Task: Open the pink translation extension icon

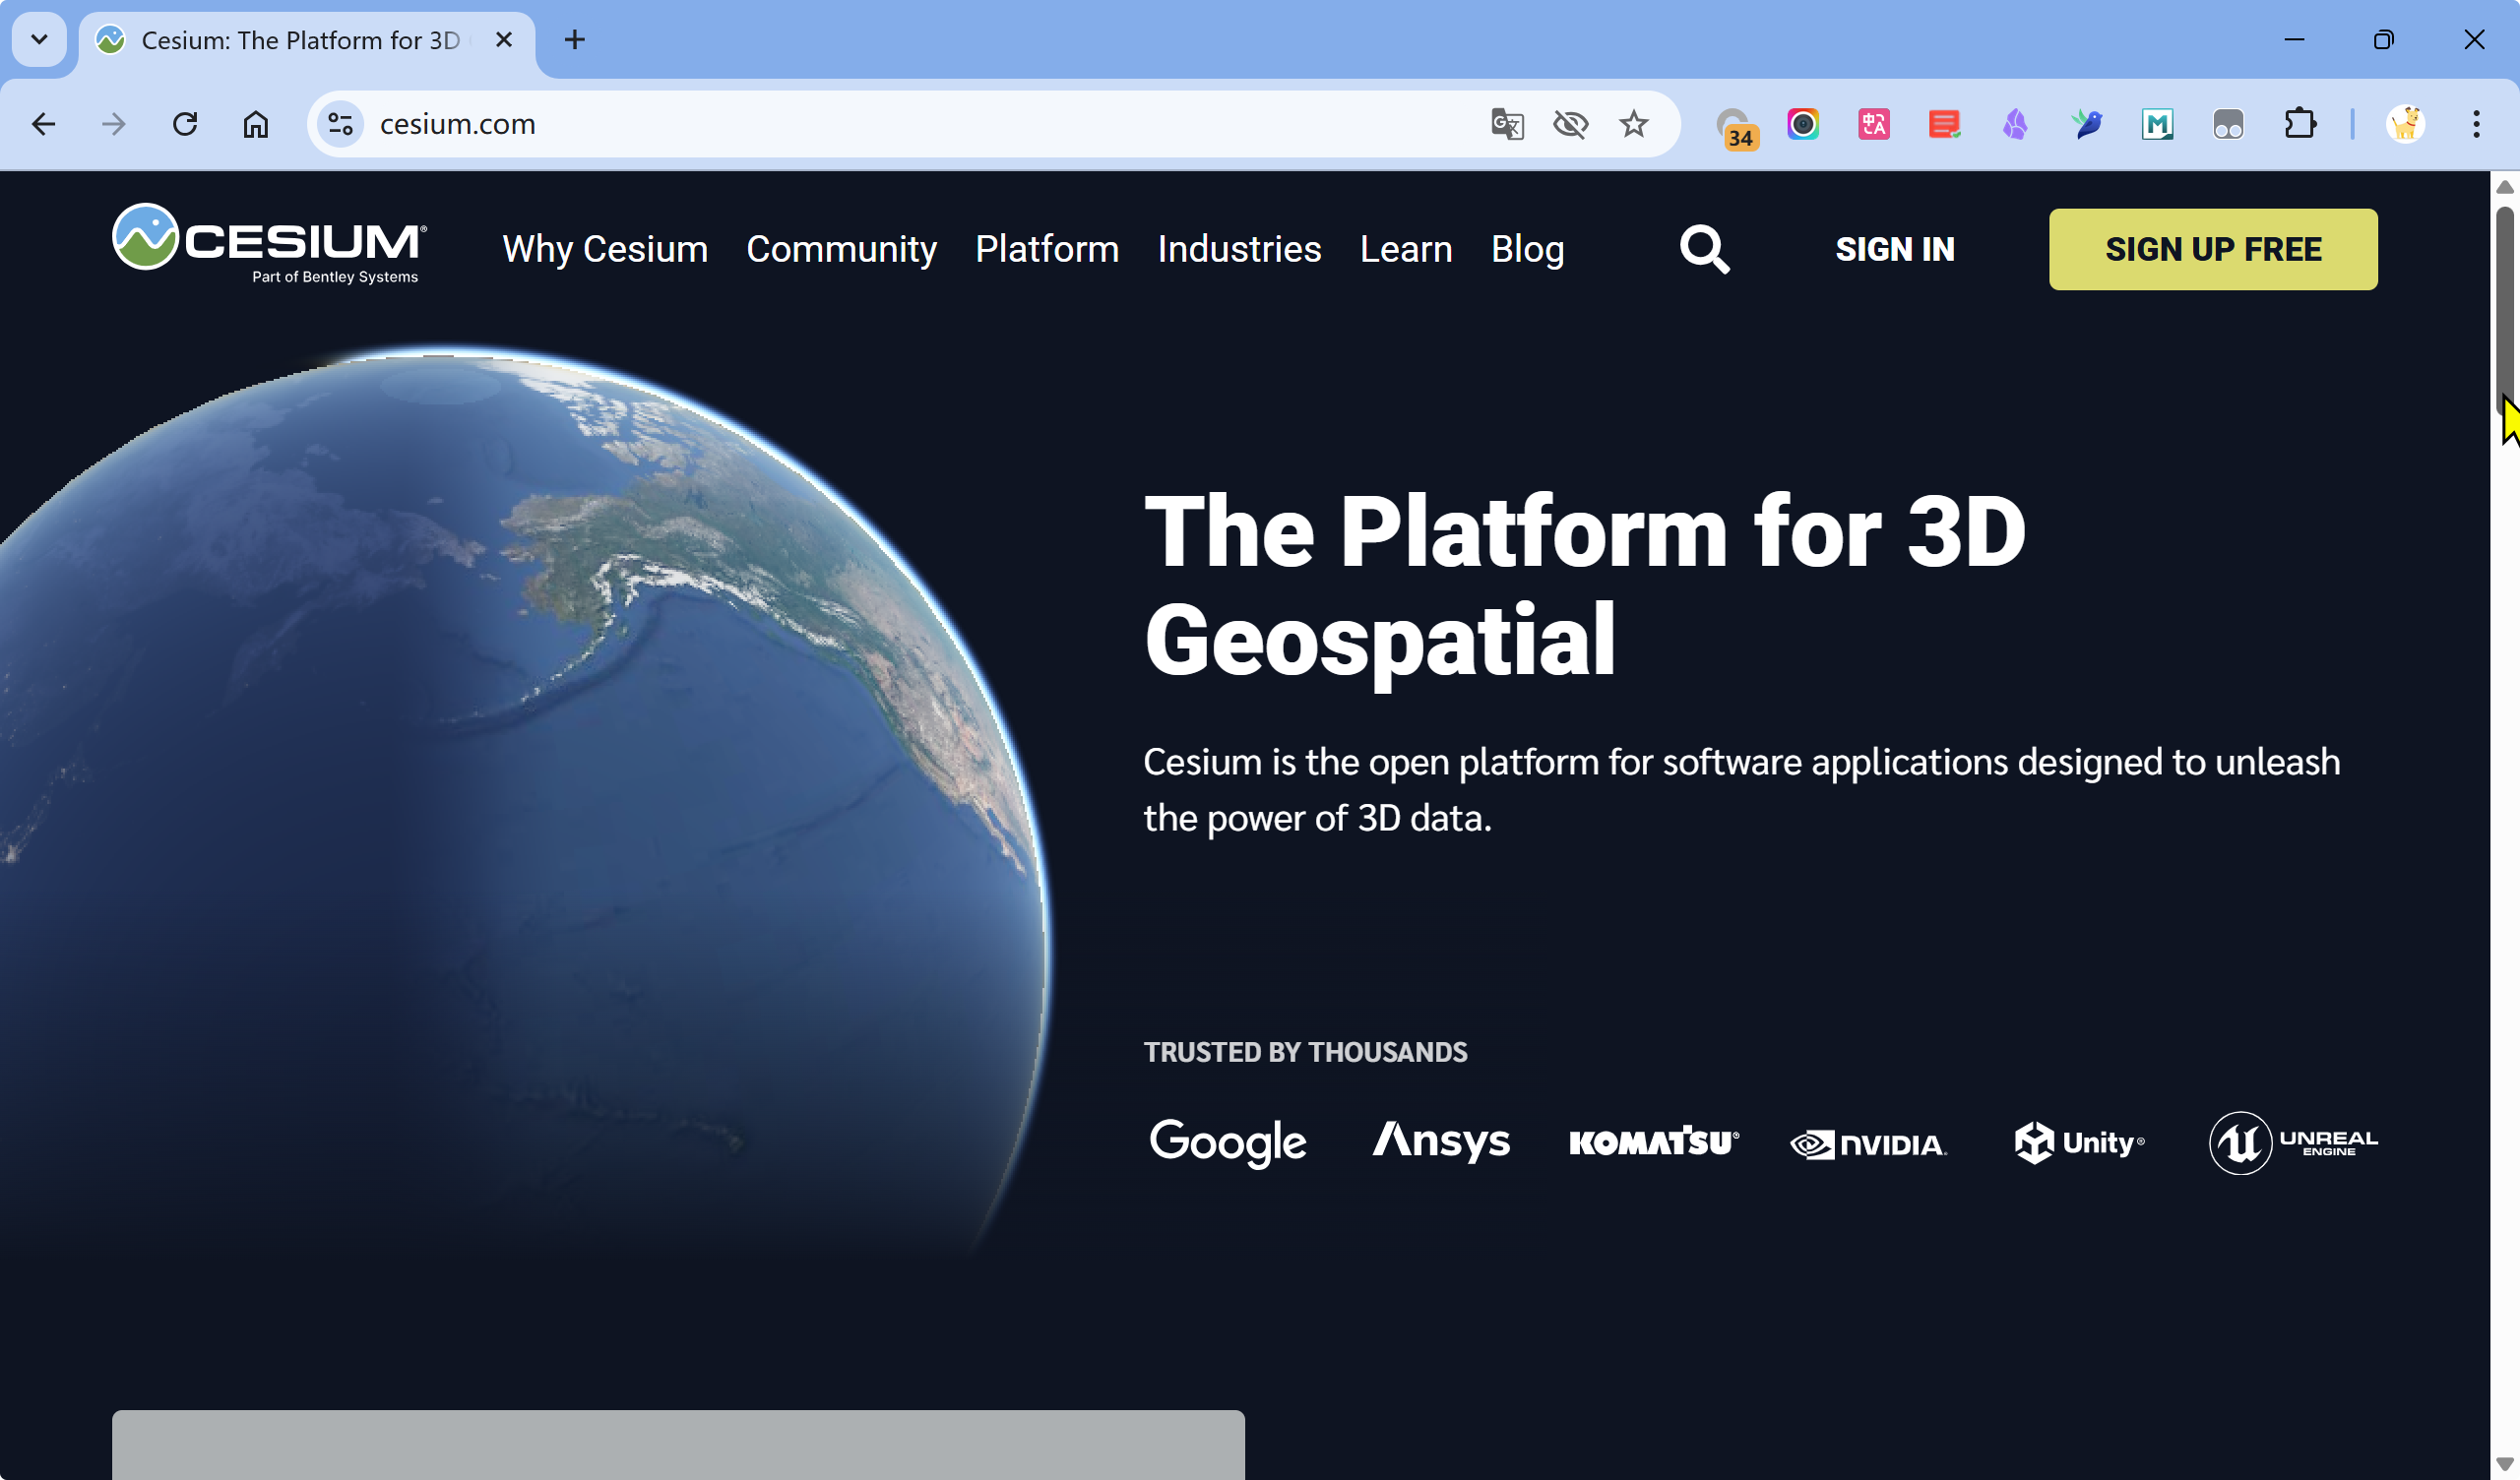Action: (1873, 124)
